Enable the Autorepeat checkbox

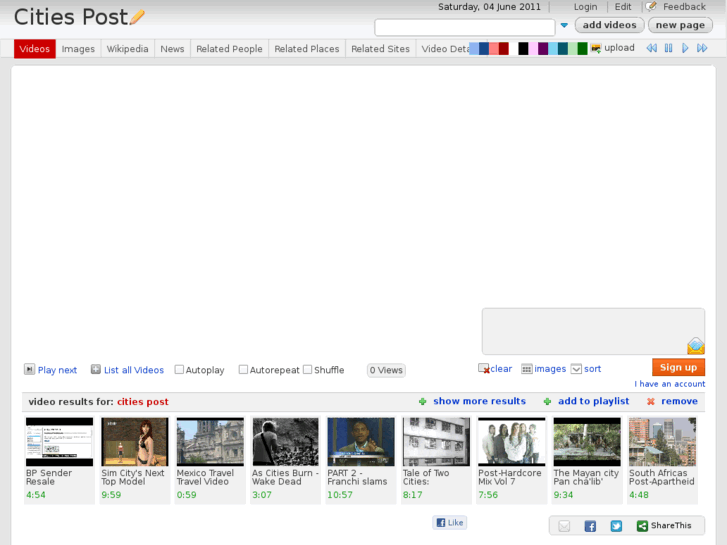[x=243, y=370]
